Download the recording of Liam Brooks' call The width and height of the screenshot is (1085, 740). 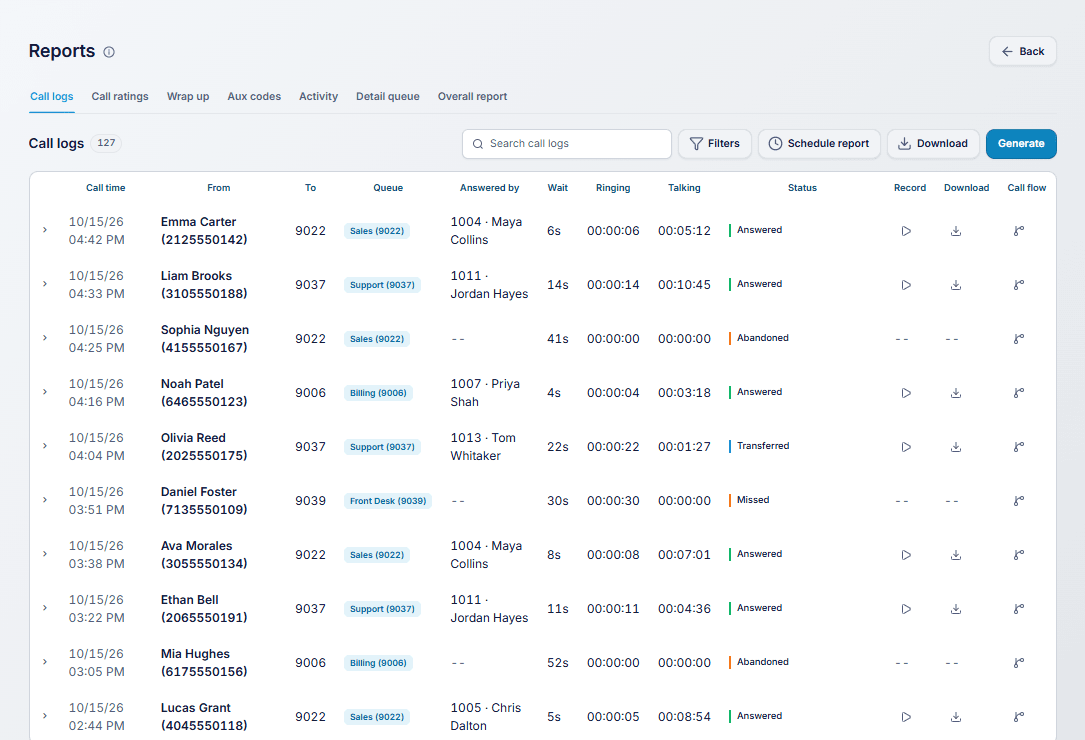click(x=956, y=285)
